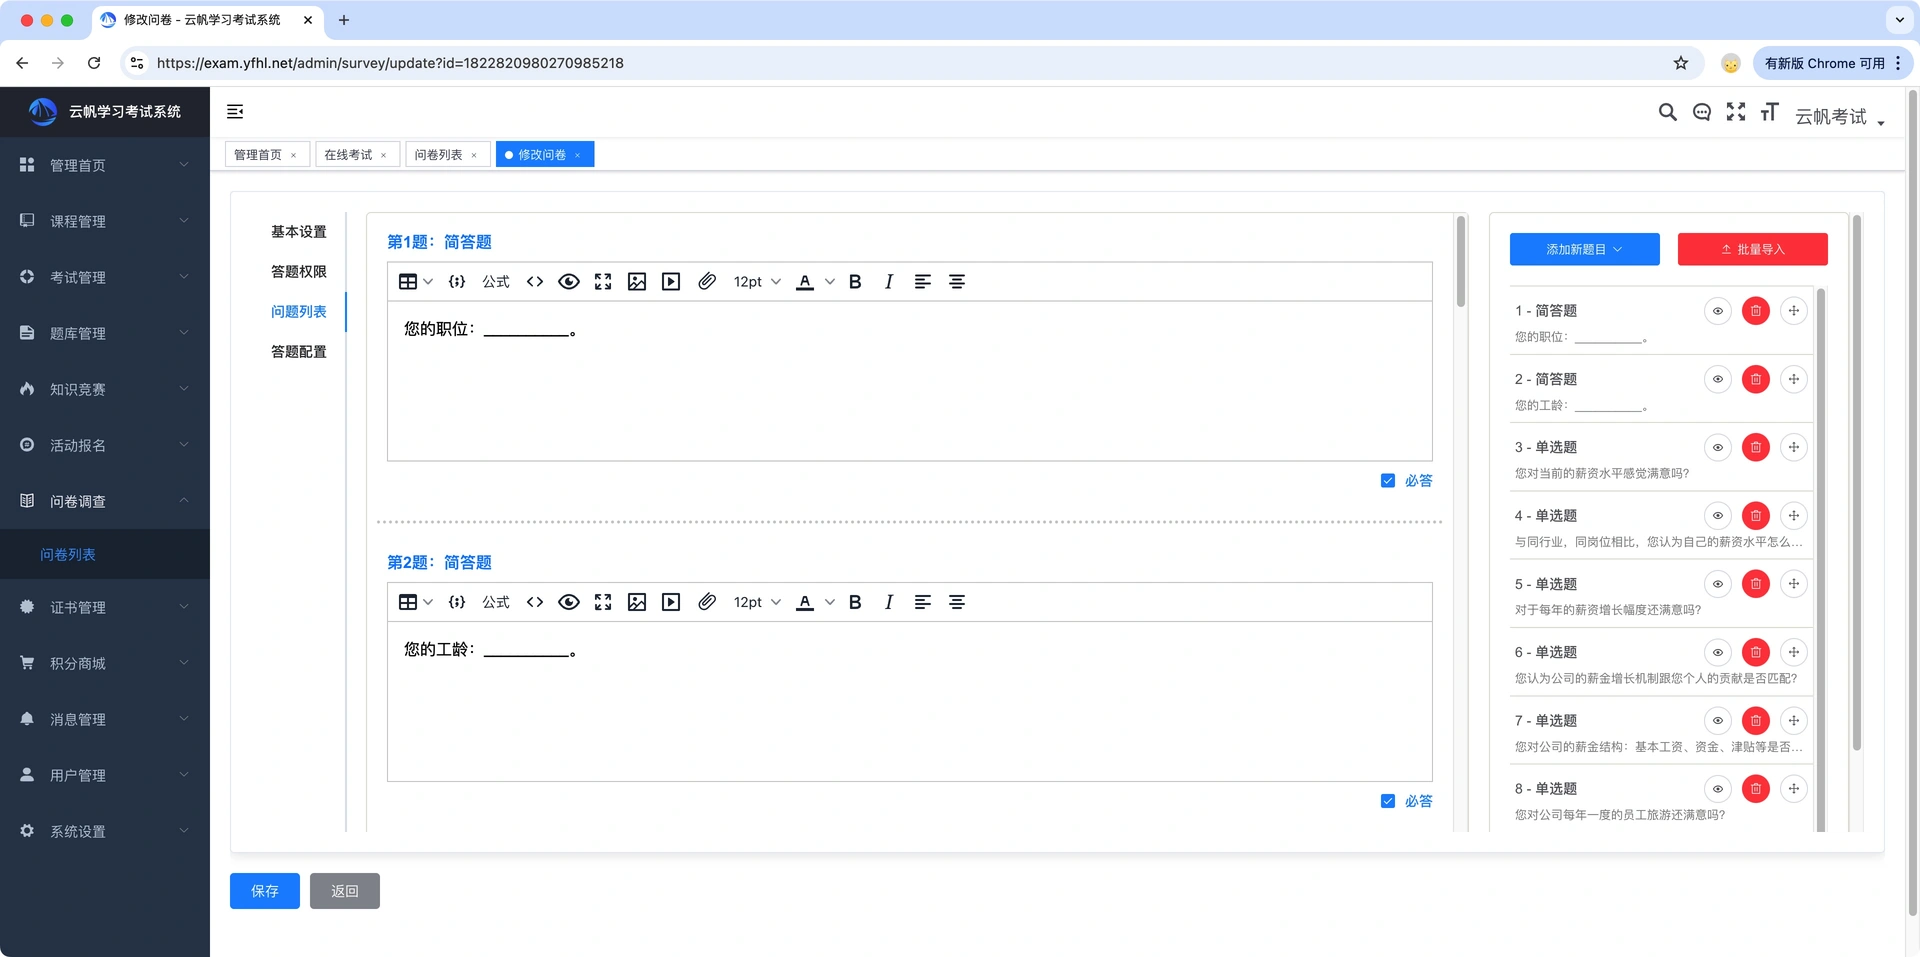Insert table in question 1 editor

coord(415,282)
